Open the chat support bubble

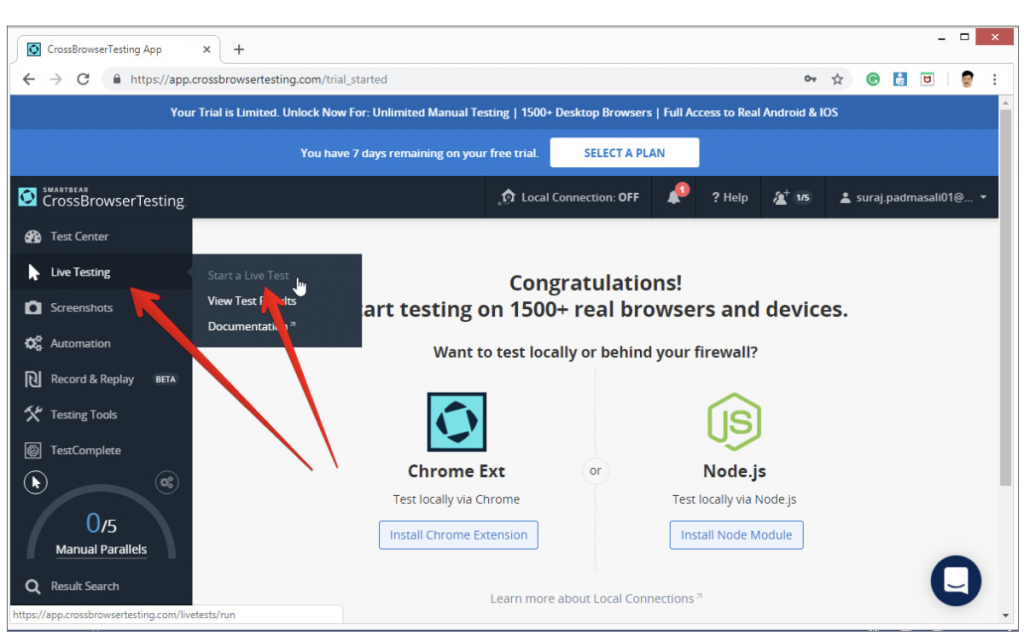(955, 580)
